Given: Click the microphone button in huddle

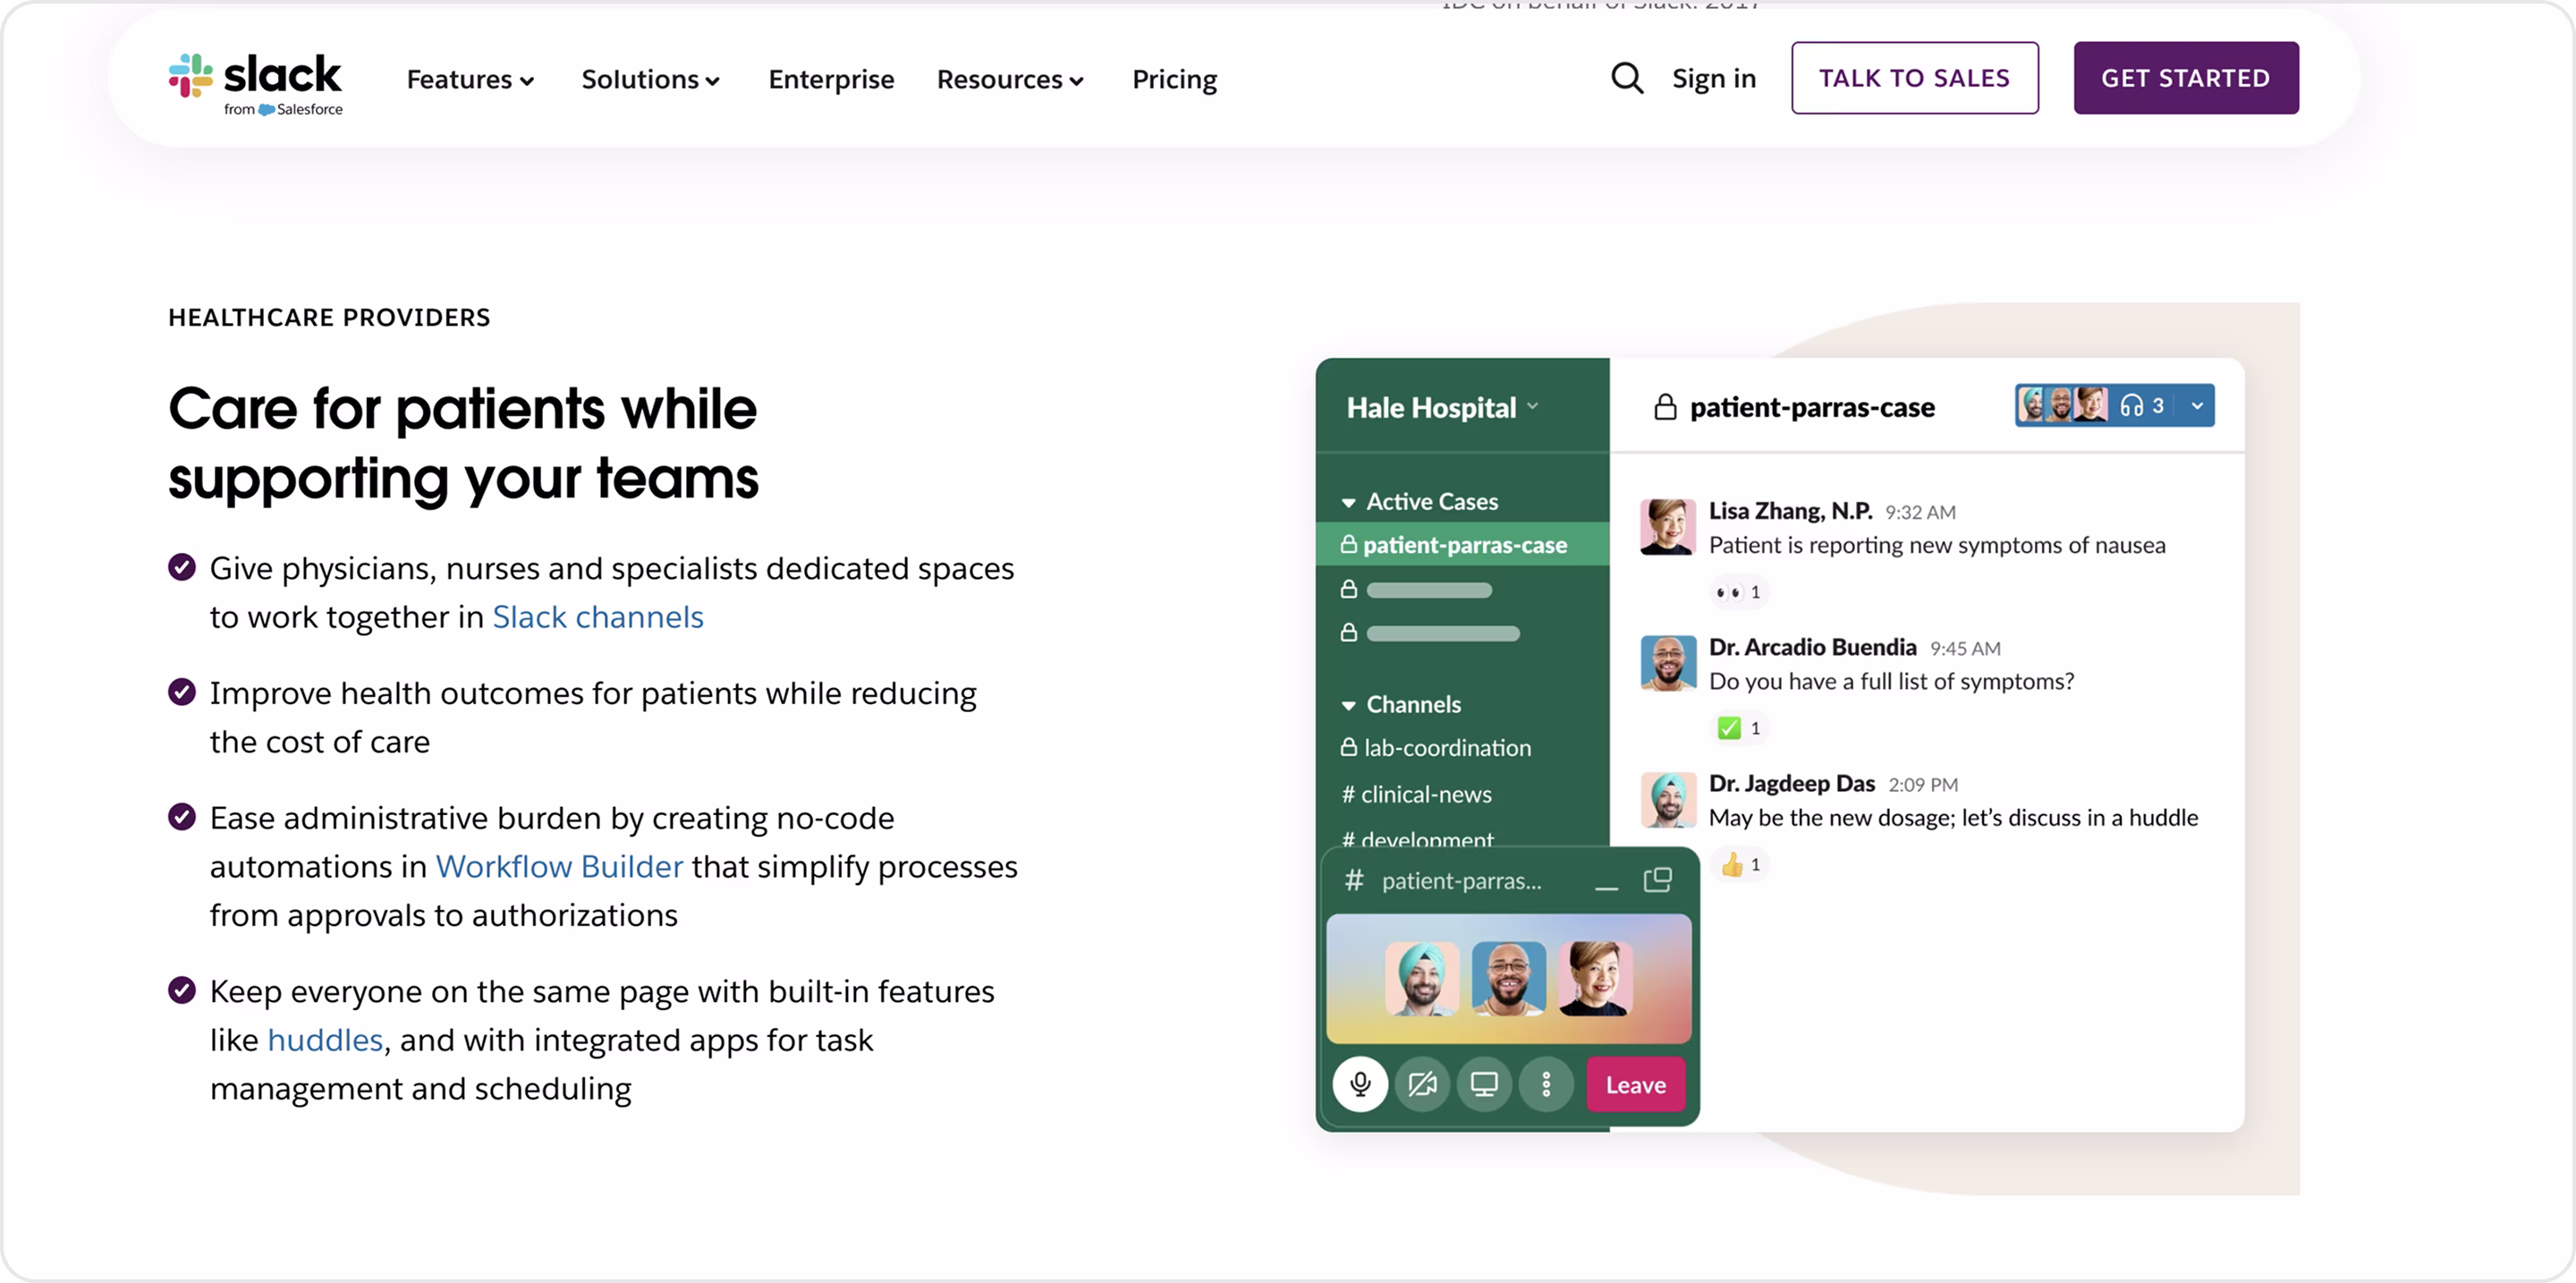Looking at the screenshot, I should pyautogui.click(x=1360, y=1084).
